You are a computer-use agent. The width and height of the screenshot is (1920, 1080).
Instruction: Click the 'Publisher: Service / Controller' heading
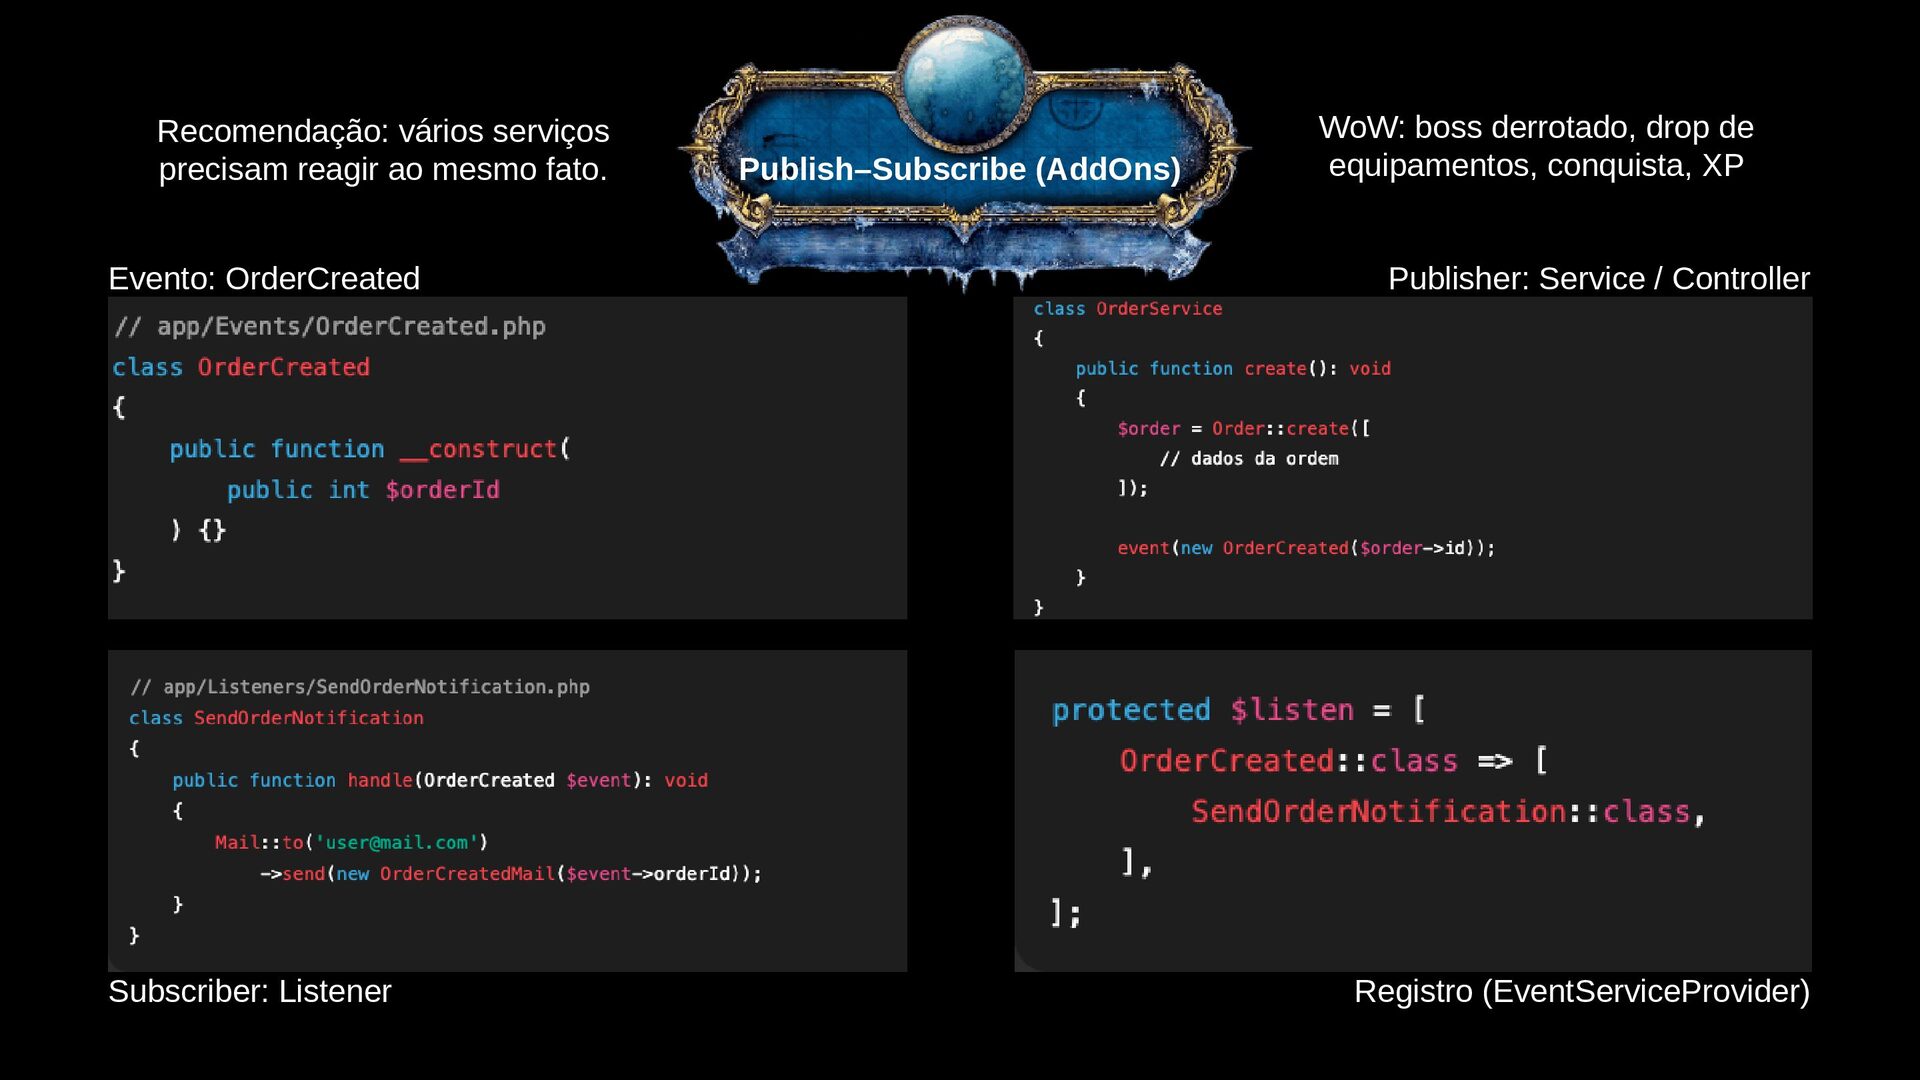[1598, 278]
